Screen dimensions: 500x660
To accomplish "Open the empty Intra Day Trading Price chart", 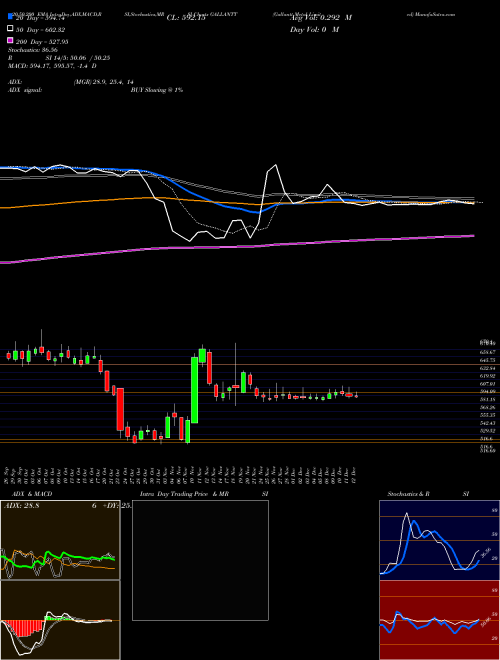I will point(200,560).
